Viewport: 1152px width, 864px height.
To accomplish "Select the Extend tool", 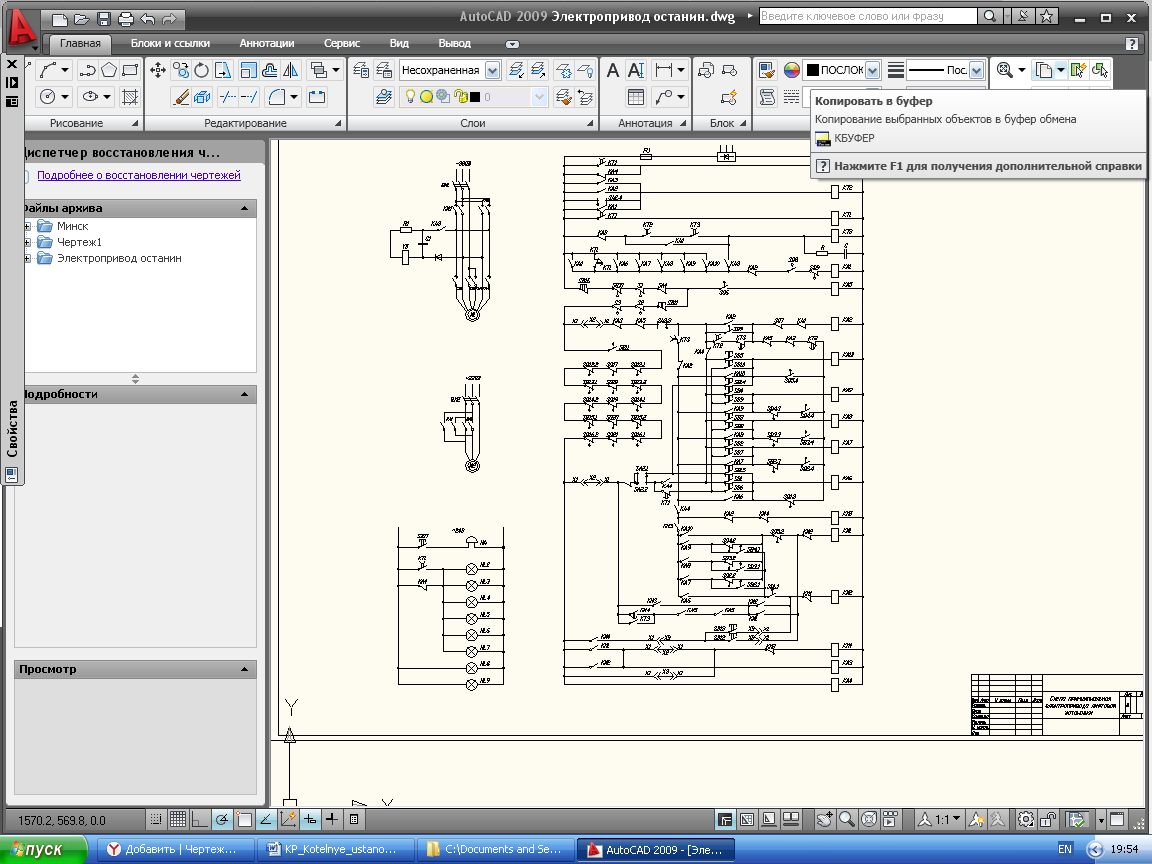I will click(249, 96).
